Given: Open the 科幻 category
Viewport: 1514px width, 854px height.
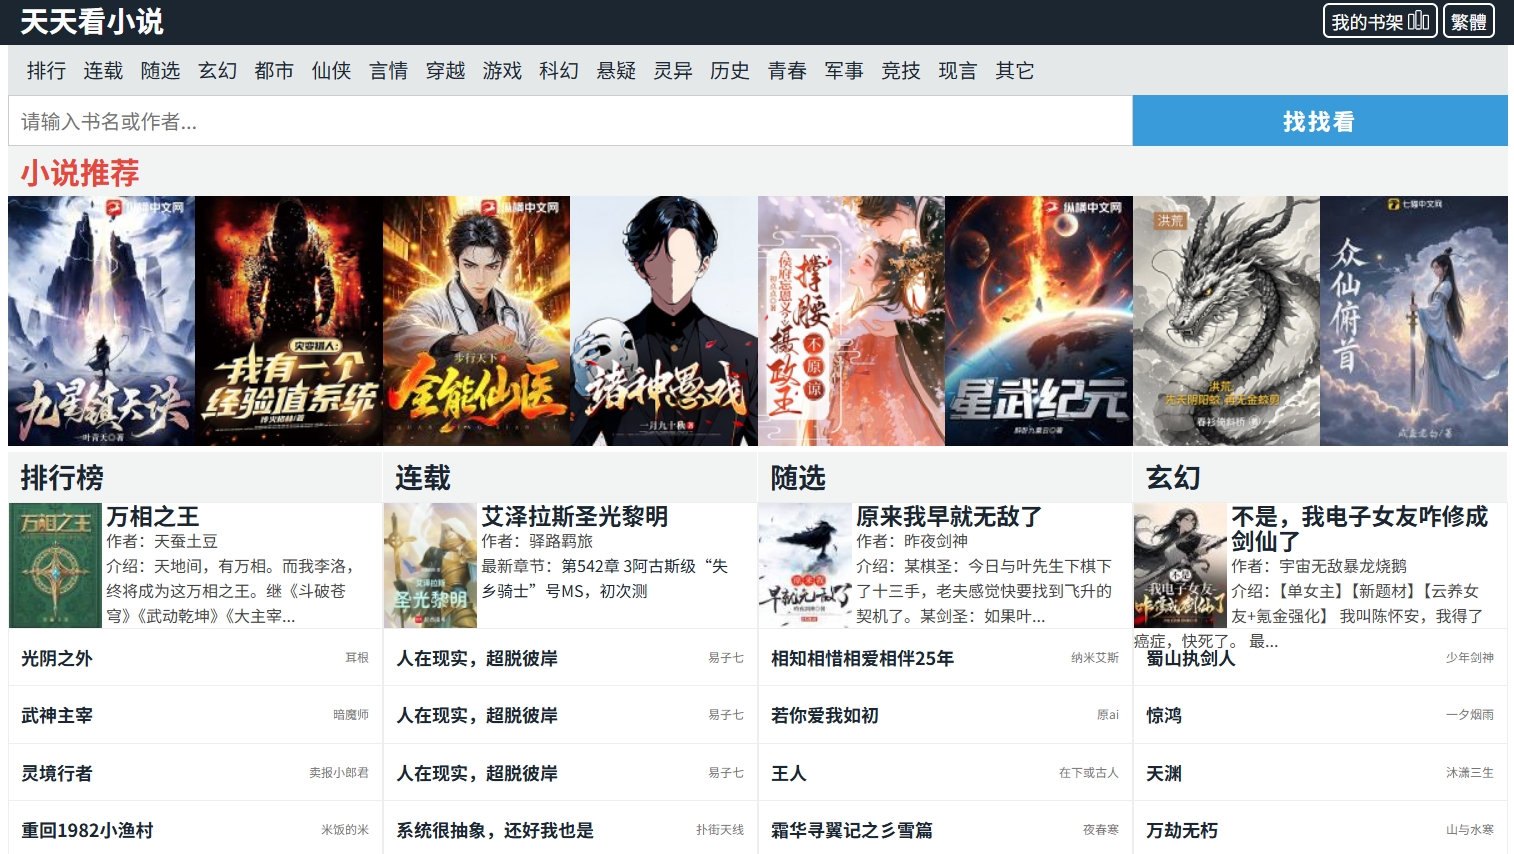Looking at the screenshot, I should pyautogui.click(x=559, y=70).
